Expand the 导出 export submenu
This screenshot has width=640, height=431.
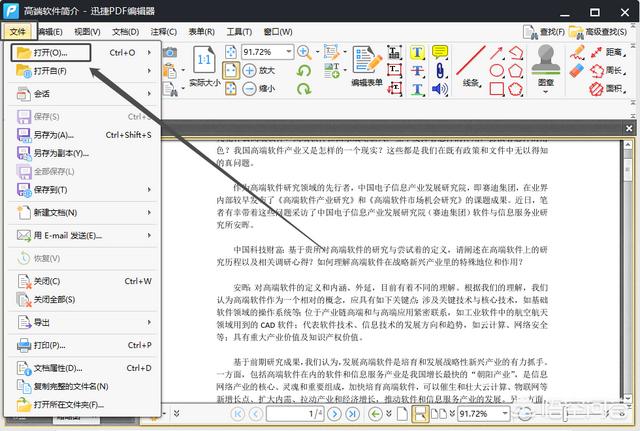click(x=150, y=322)
